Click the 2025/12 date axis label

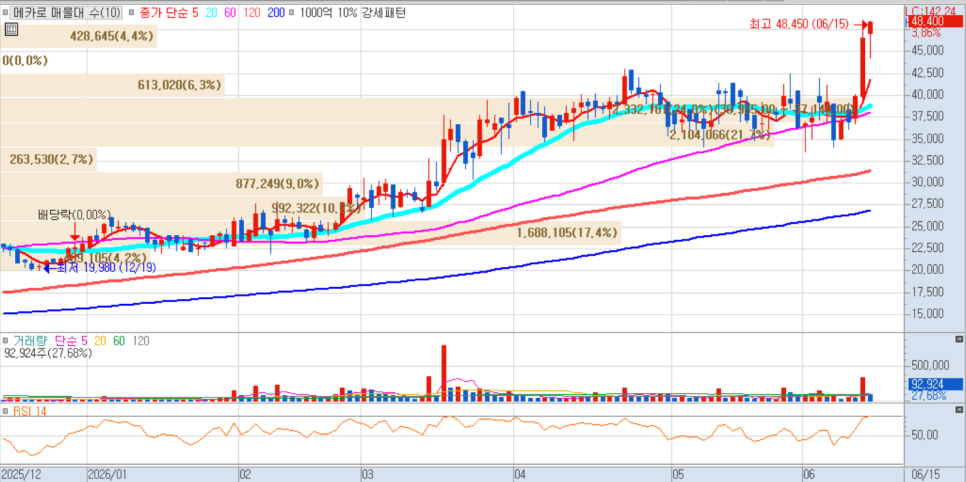pyautogui.click(x=20, y=475)
